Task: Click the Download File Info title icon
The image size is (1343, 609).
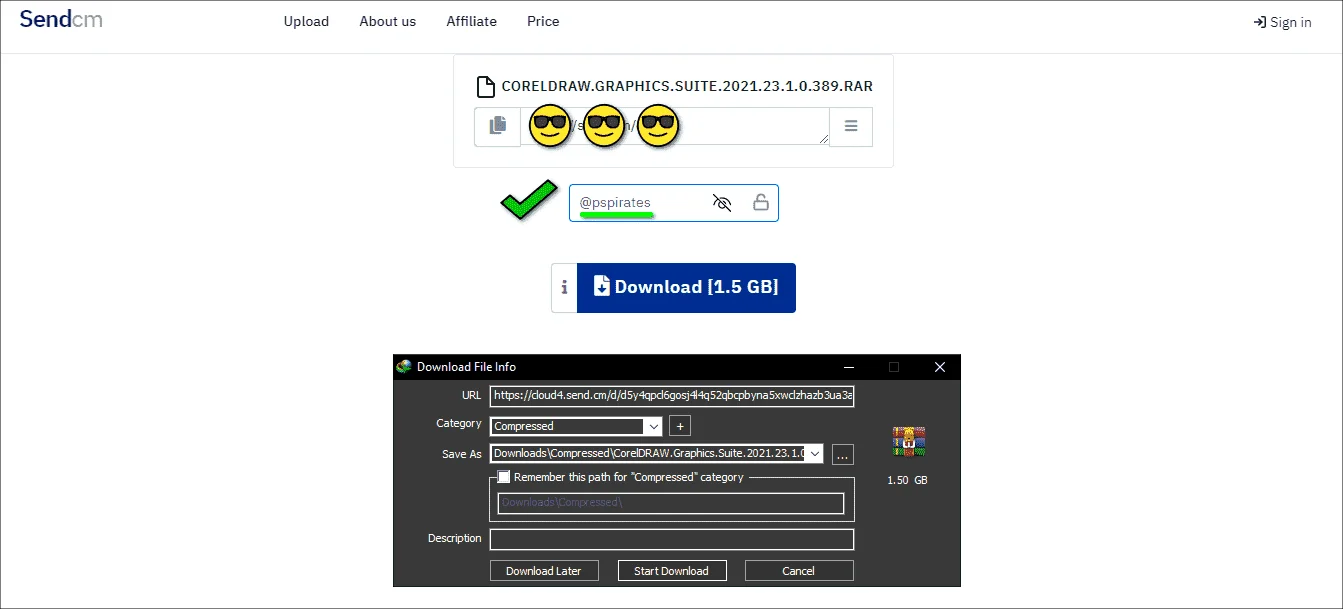Action: [x=404, y=367]
